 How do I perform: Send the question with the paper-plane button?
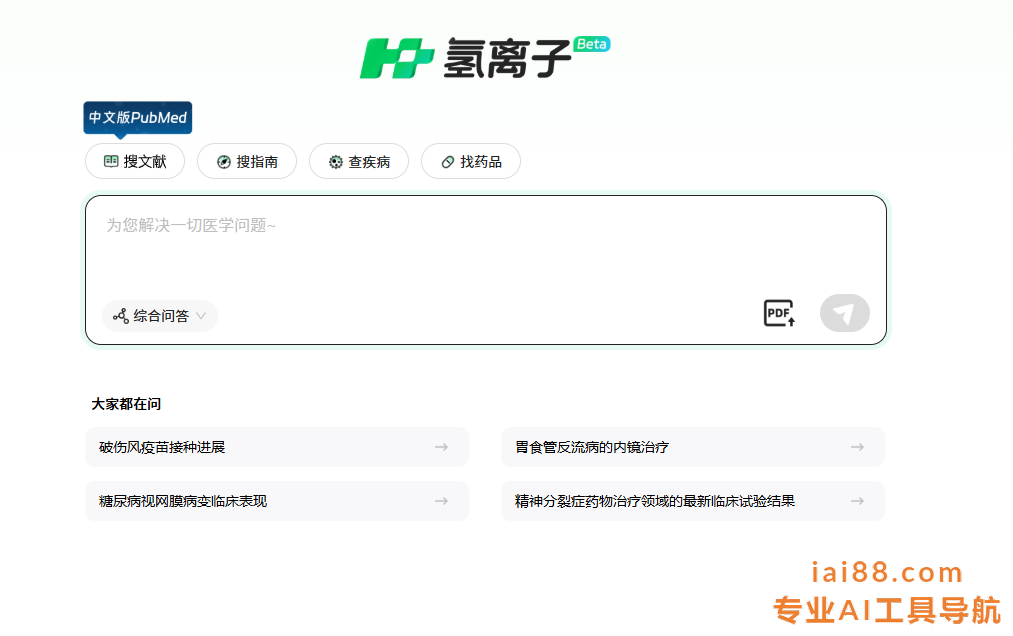coord(844,313)
